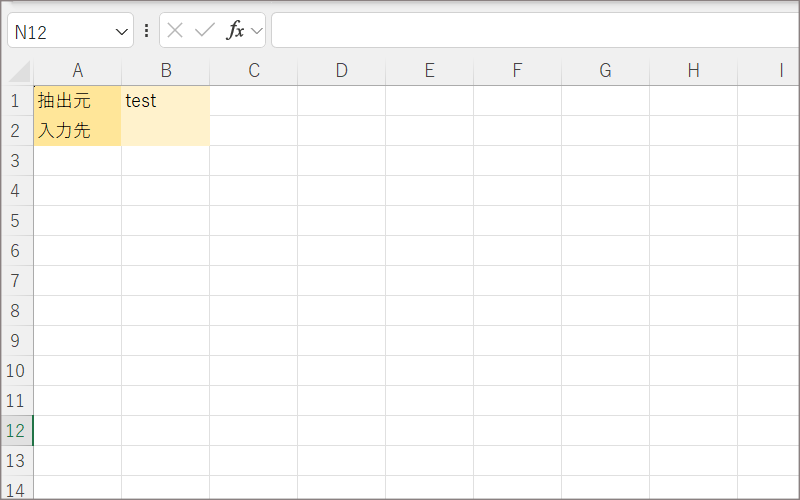The image size is (800, 500).
Task: Select column E header
Action: pos(429,71)
